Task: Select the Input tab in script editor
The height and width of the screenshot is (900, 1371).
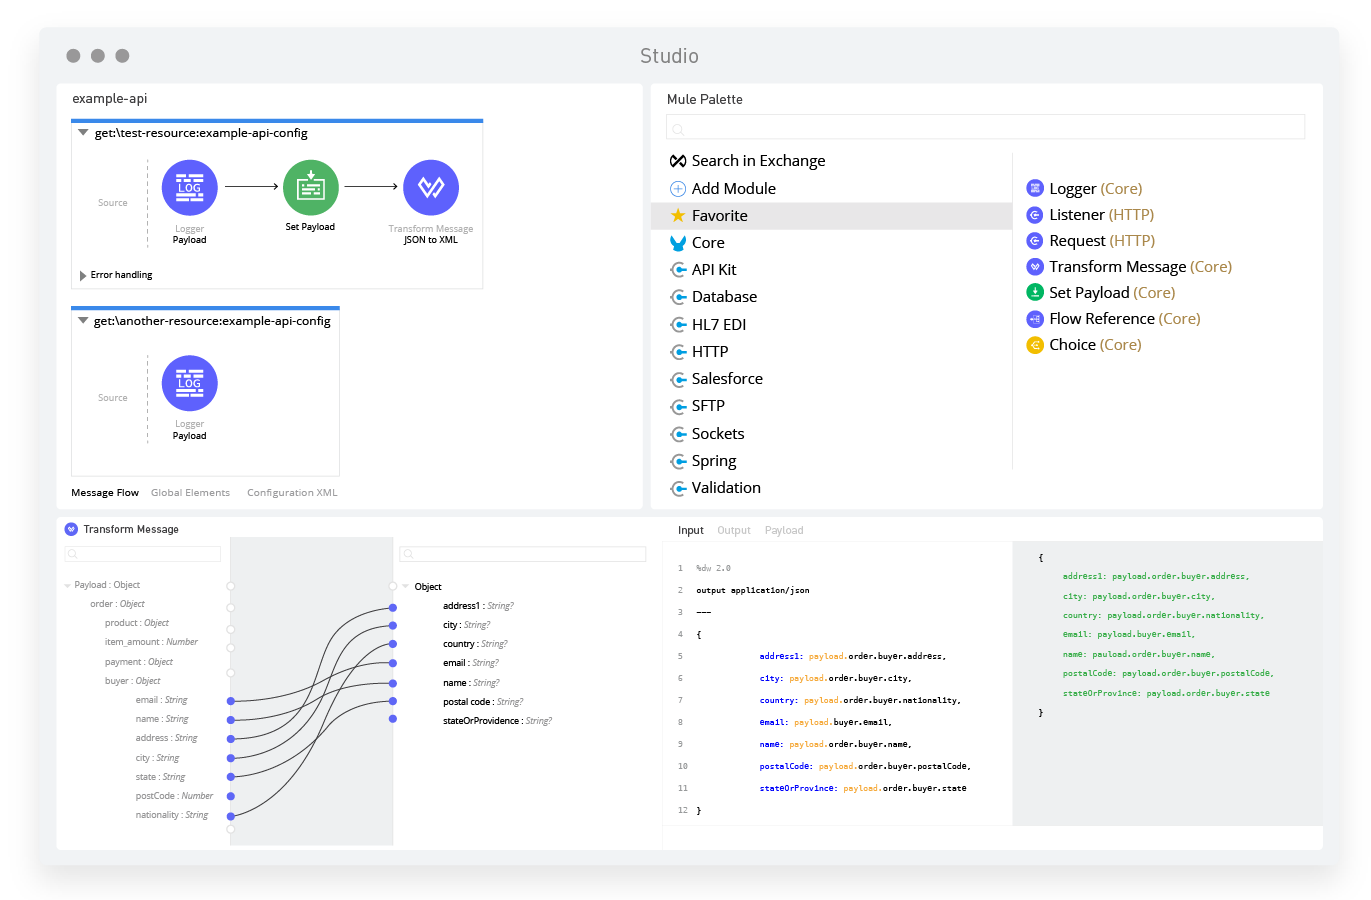Action: [691, 531]
